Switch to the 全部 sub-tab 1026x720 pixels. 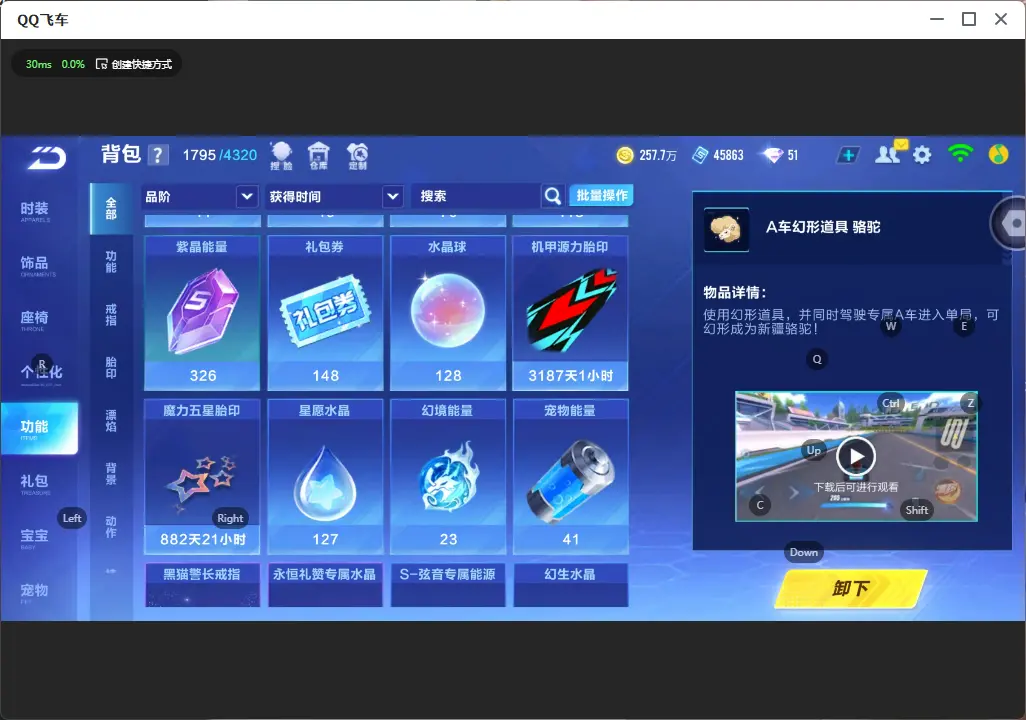[111, 209]
